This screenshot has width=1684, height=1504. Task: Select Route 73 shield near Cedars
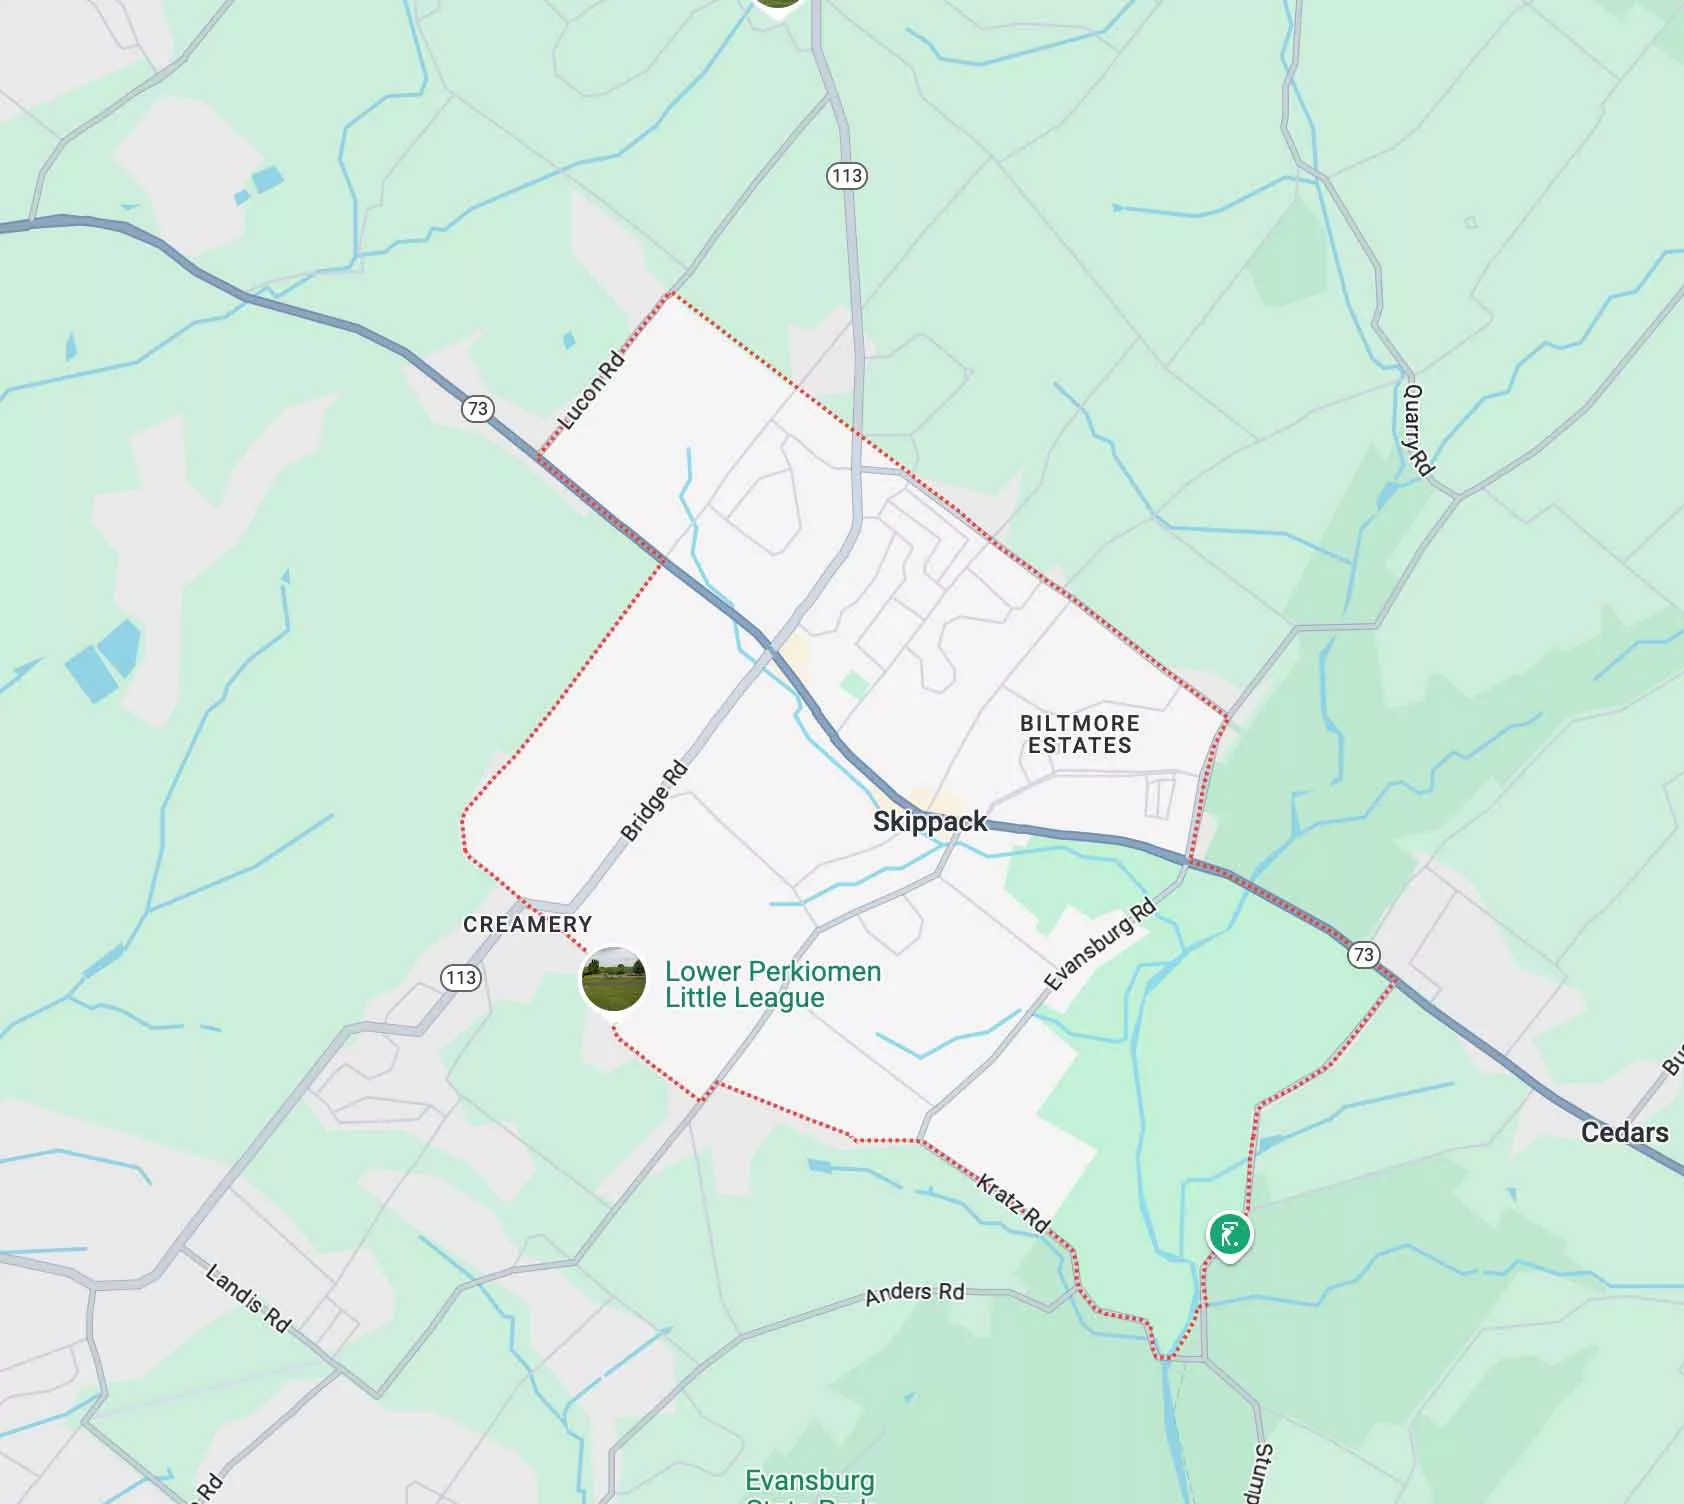pyautogui.click(x=1364, y=954)
